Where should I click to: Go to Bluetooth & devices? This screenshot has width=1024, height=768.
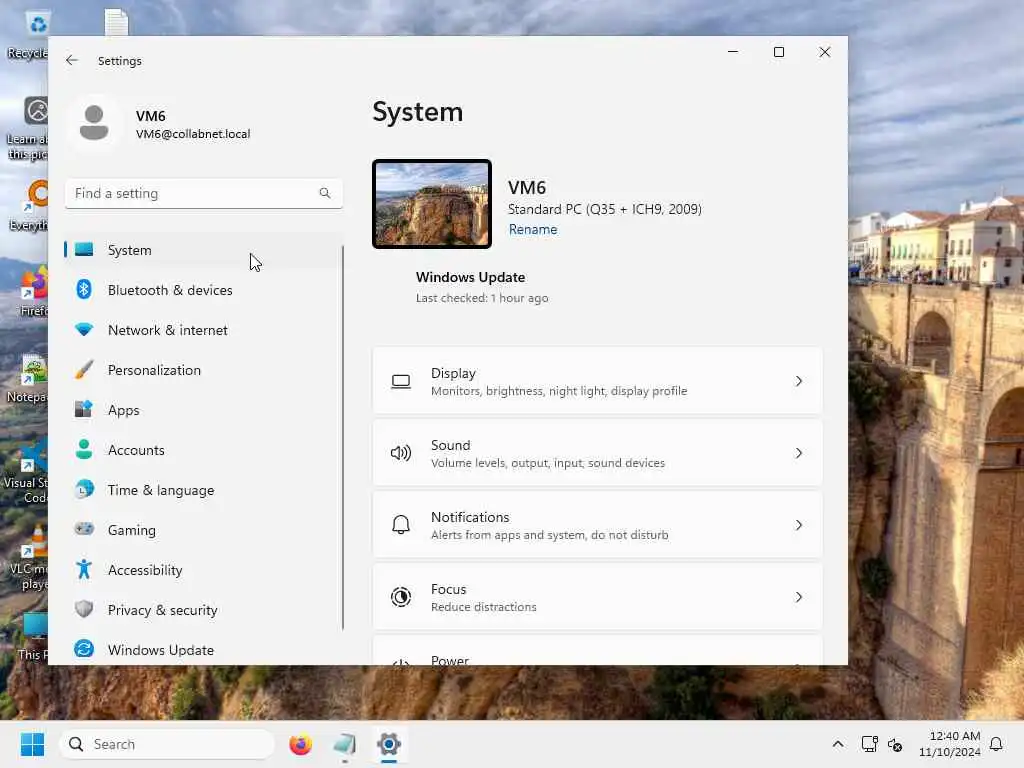(203, 289)
